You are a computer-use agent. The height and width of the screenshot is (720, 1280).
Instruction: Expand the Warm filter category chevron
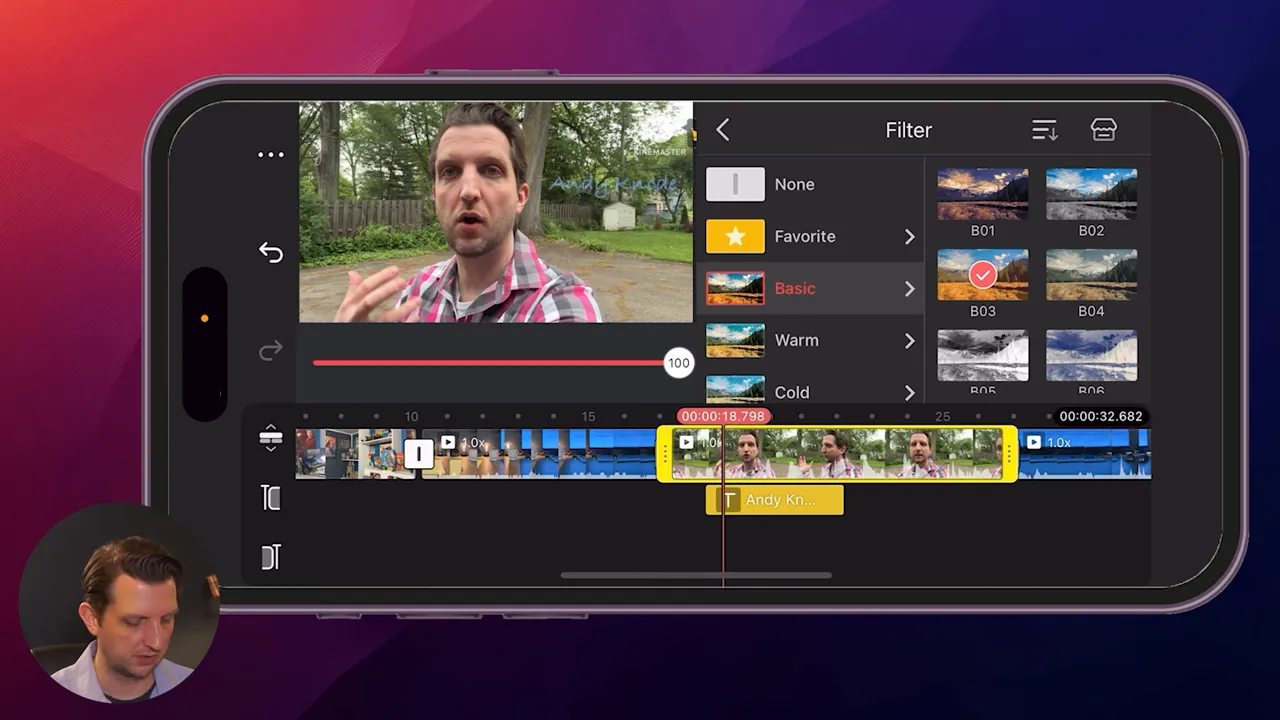[909, 340]
